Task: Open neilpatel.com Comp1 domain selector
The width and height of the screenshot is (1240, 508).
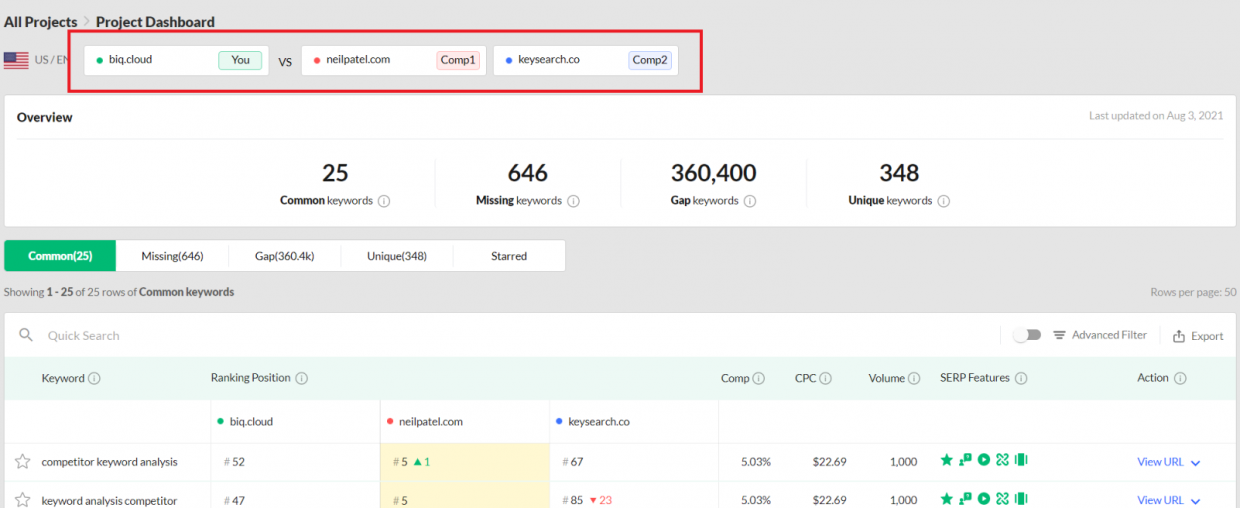Action: [x=395, y=60]
